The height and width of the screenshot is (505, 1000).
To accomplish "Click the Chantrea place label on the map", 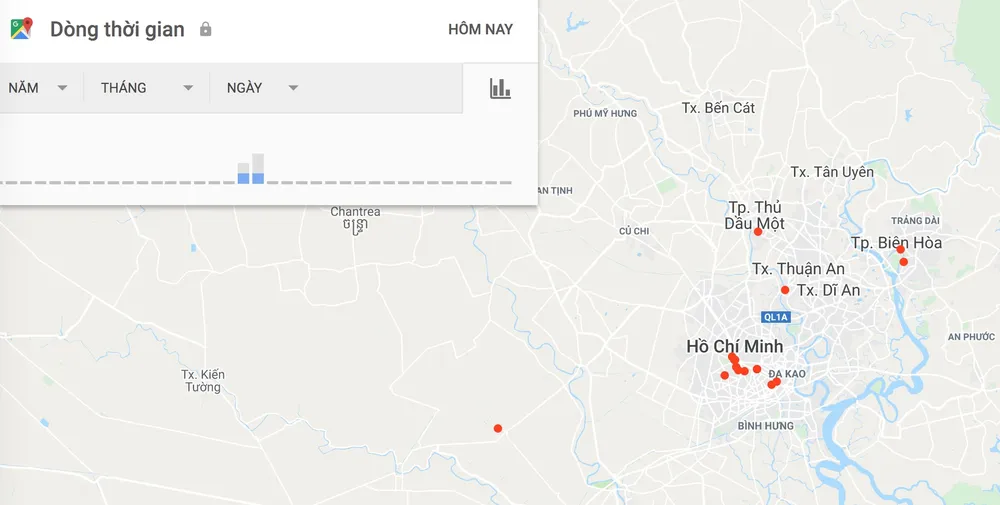I will [355, 212].
